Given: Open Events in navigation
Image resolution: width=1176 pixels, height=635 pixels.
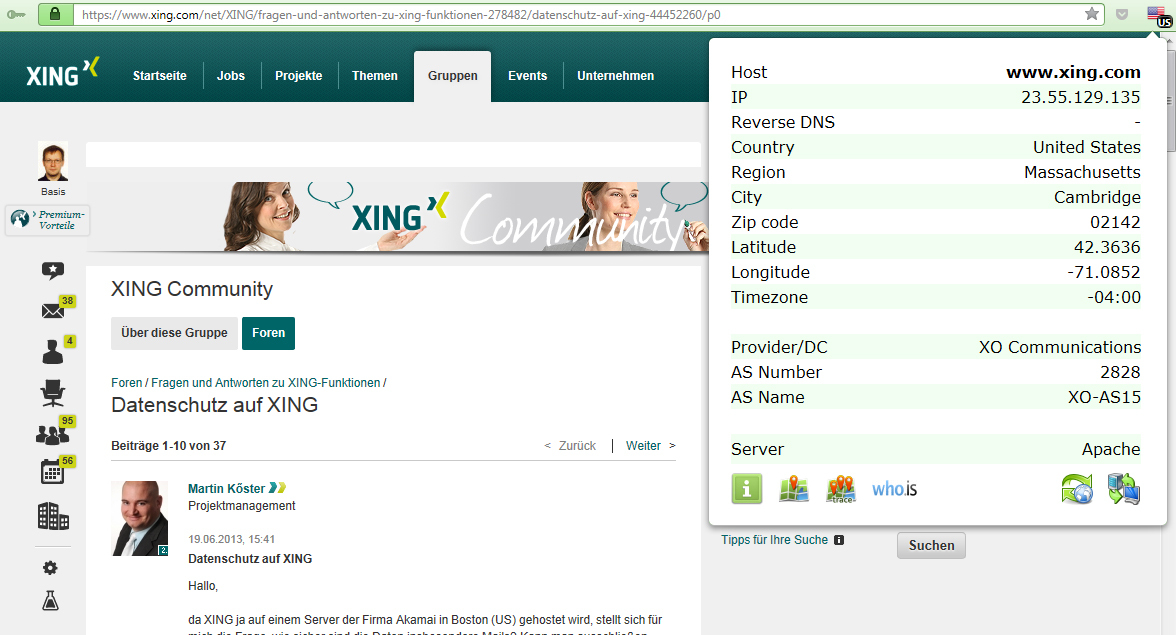Looking at the screenshot, I should click(527, 76).
